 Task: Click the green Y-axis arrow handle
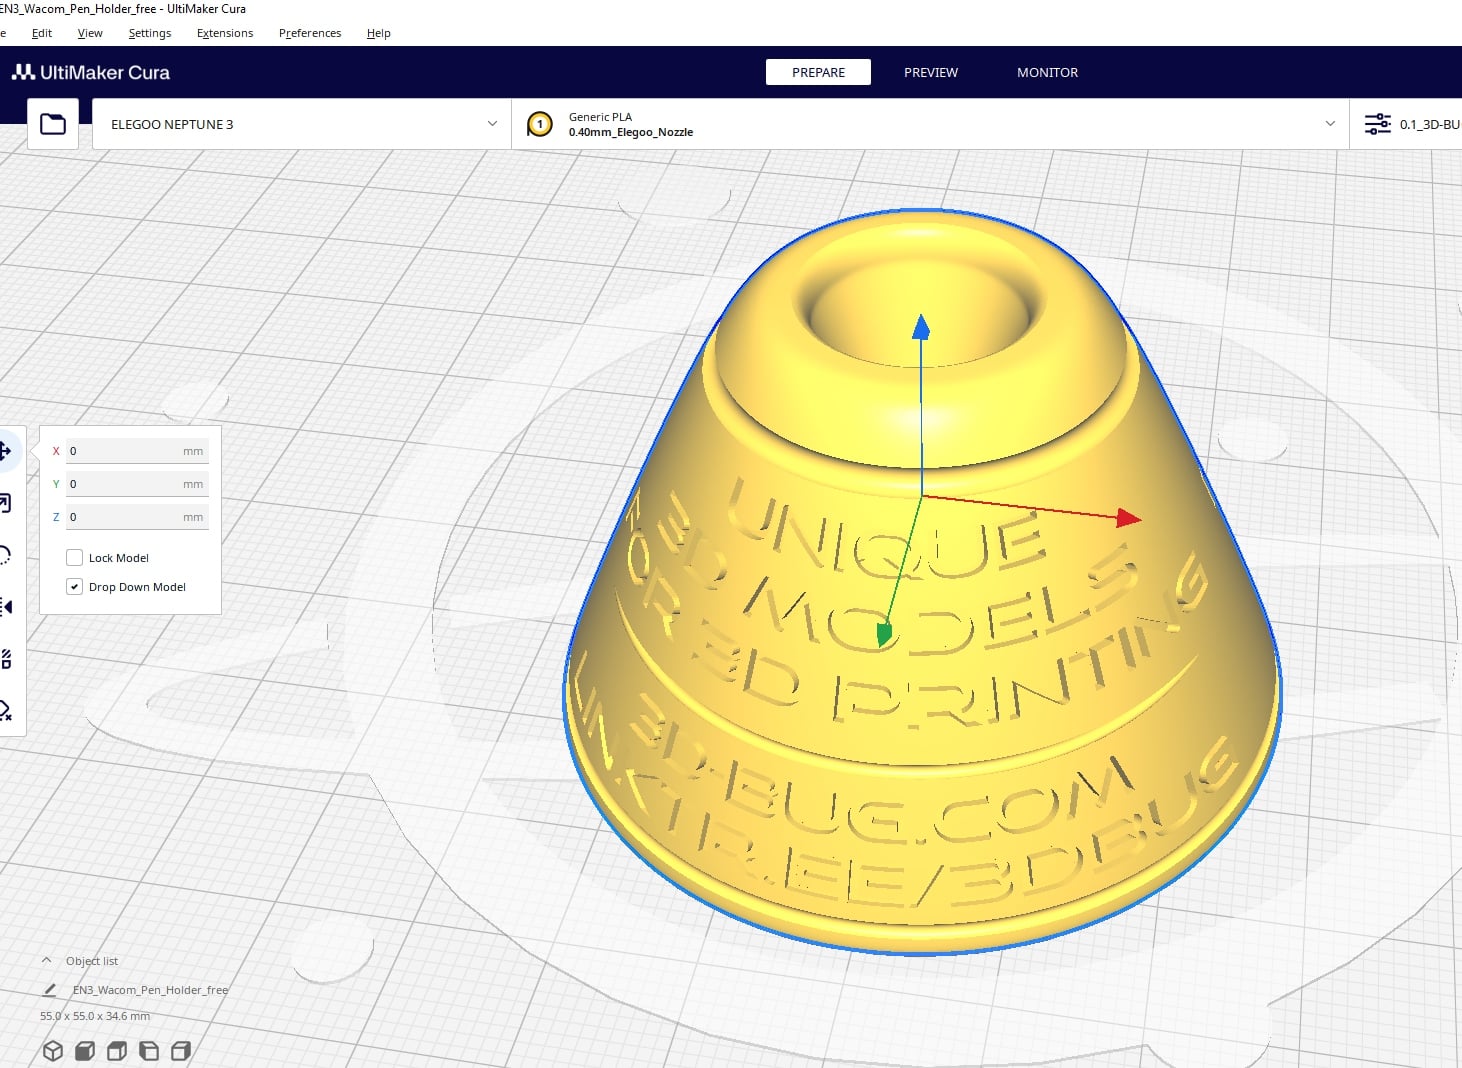[884, 634]
